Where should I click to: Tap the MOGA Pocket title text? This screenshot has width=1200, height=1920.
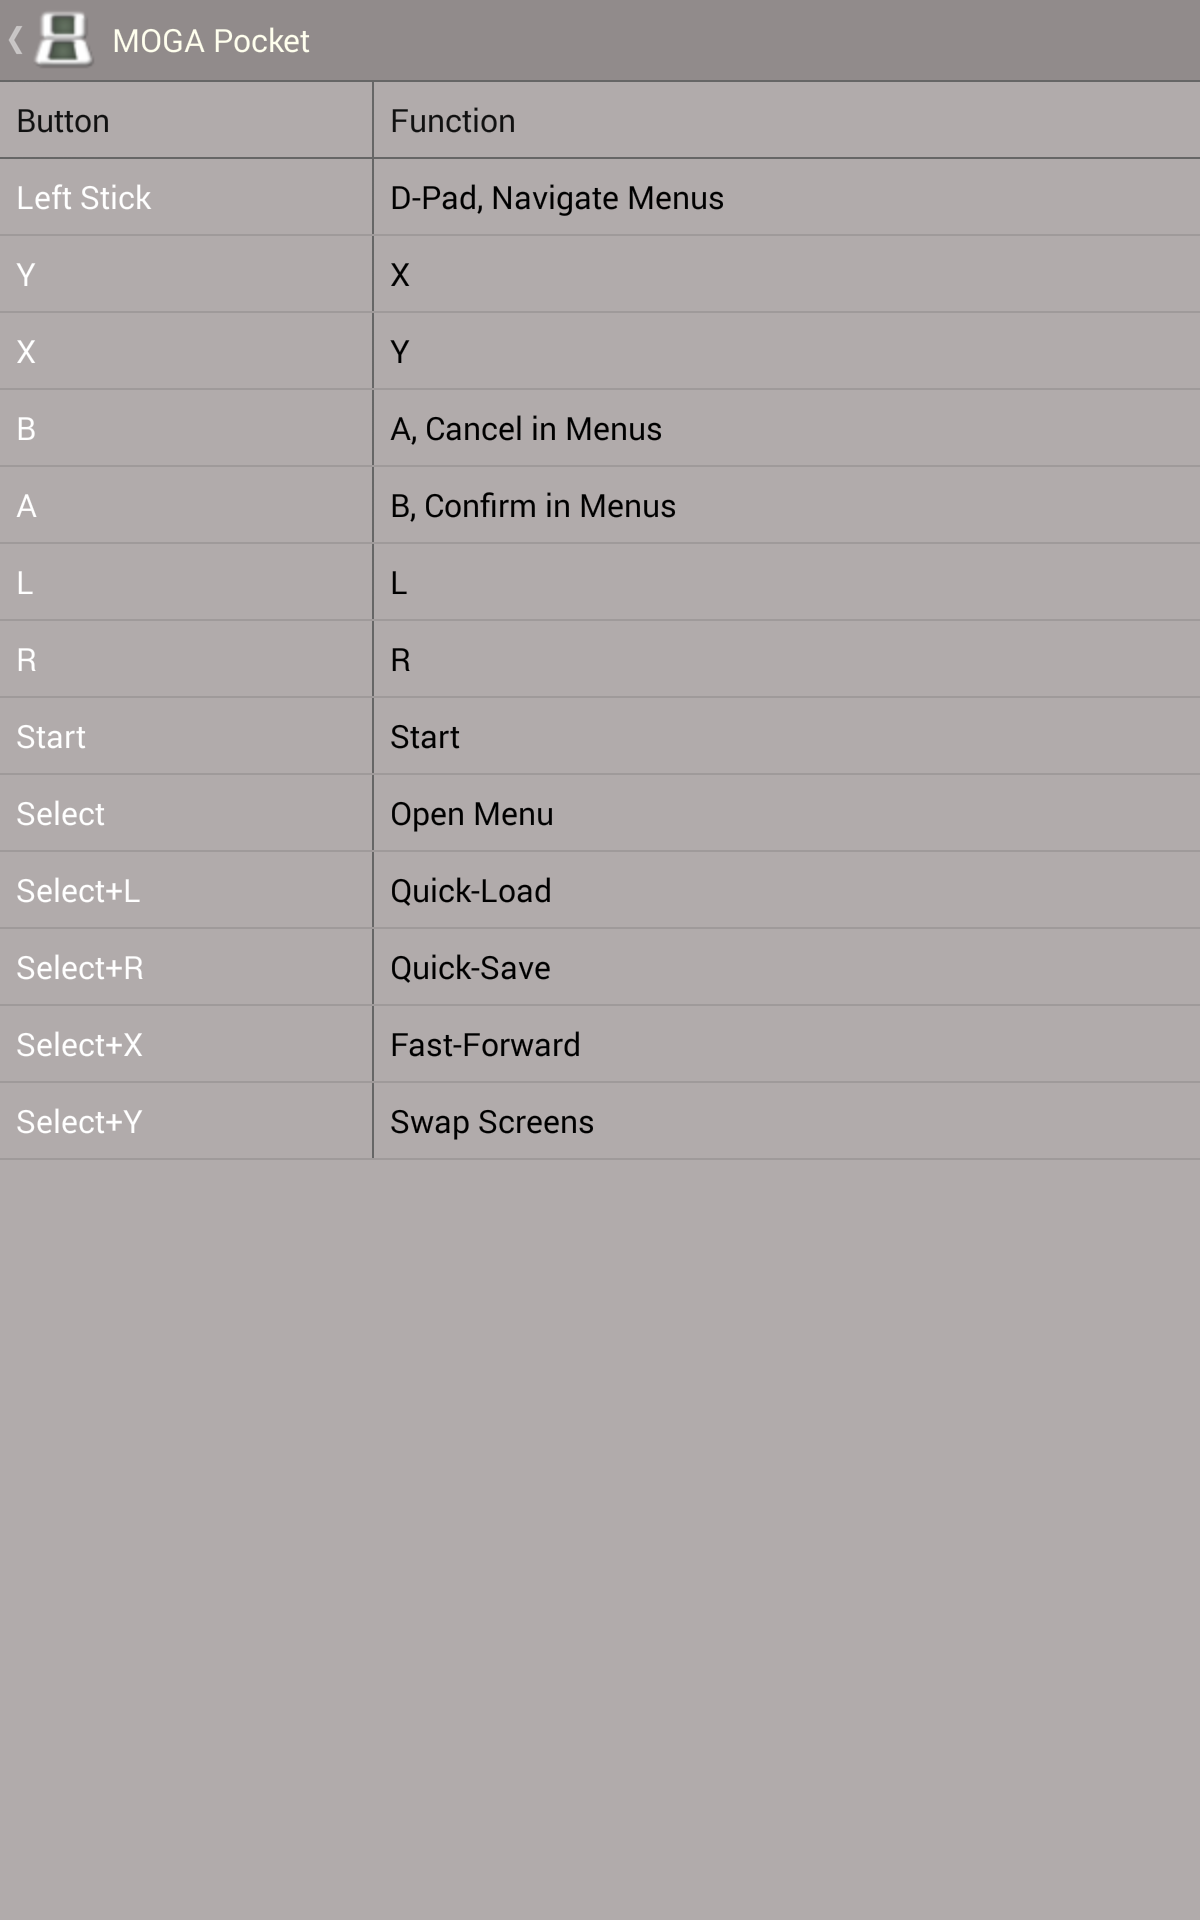(210, 40)
